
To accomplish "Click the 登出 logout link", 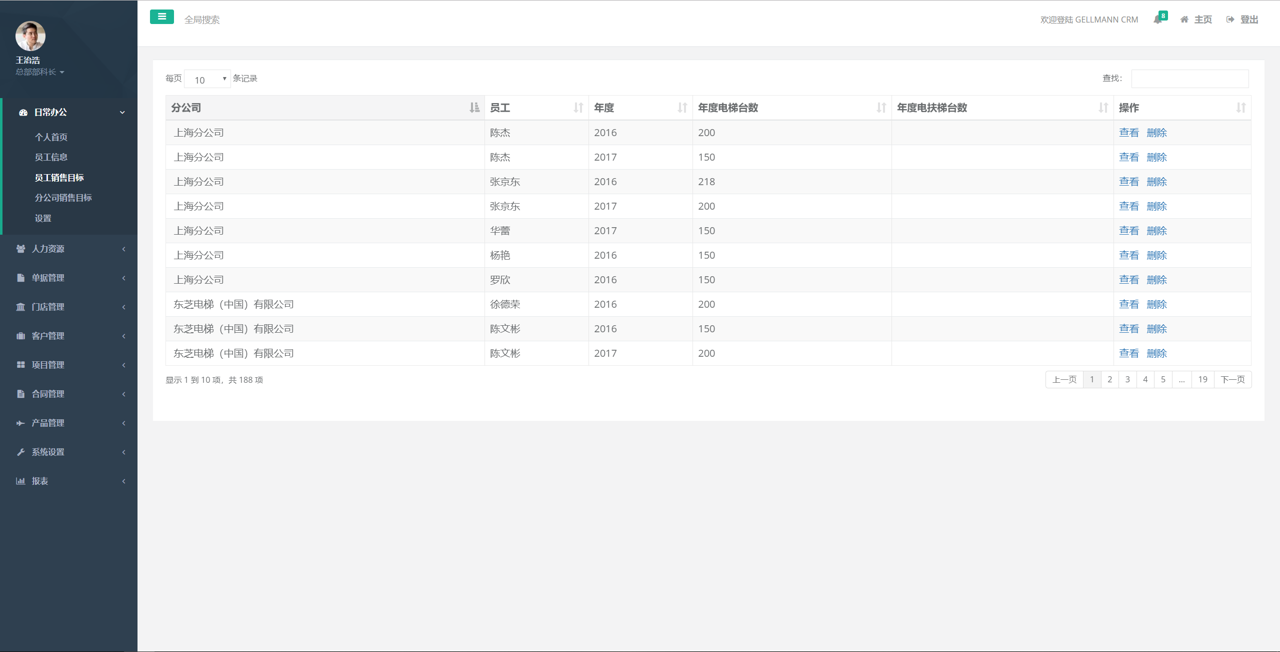I will (1243, 20).
